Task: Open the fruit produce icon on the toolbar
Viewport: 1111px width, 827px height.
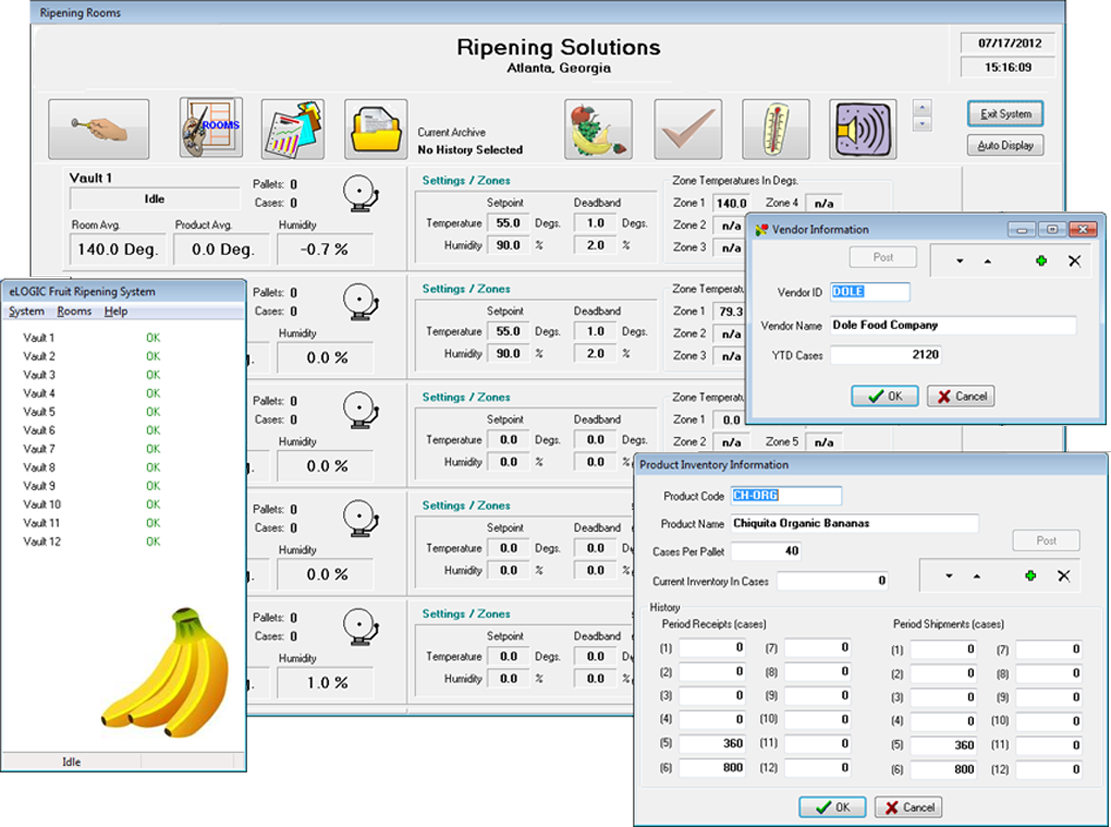Action: (597, 128)
